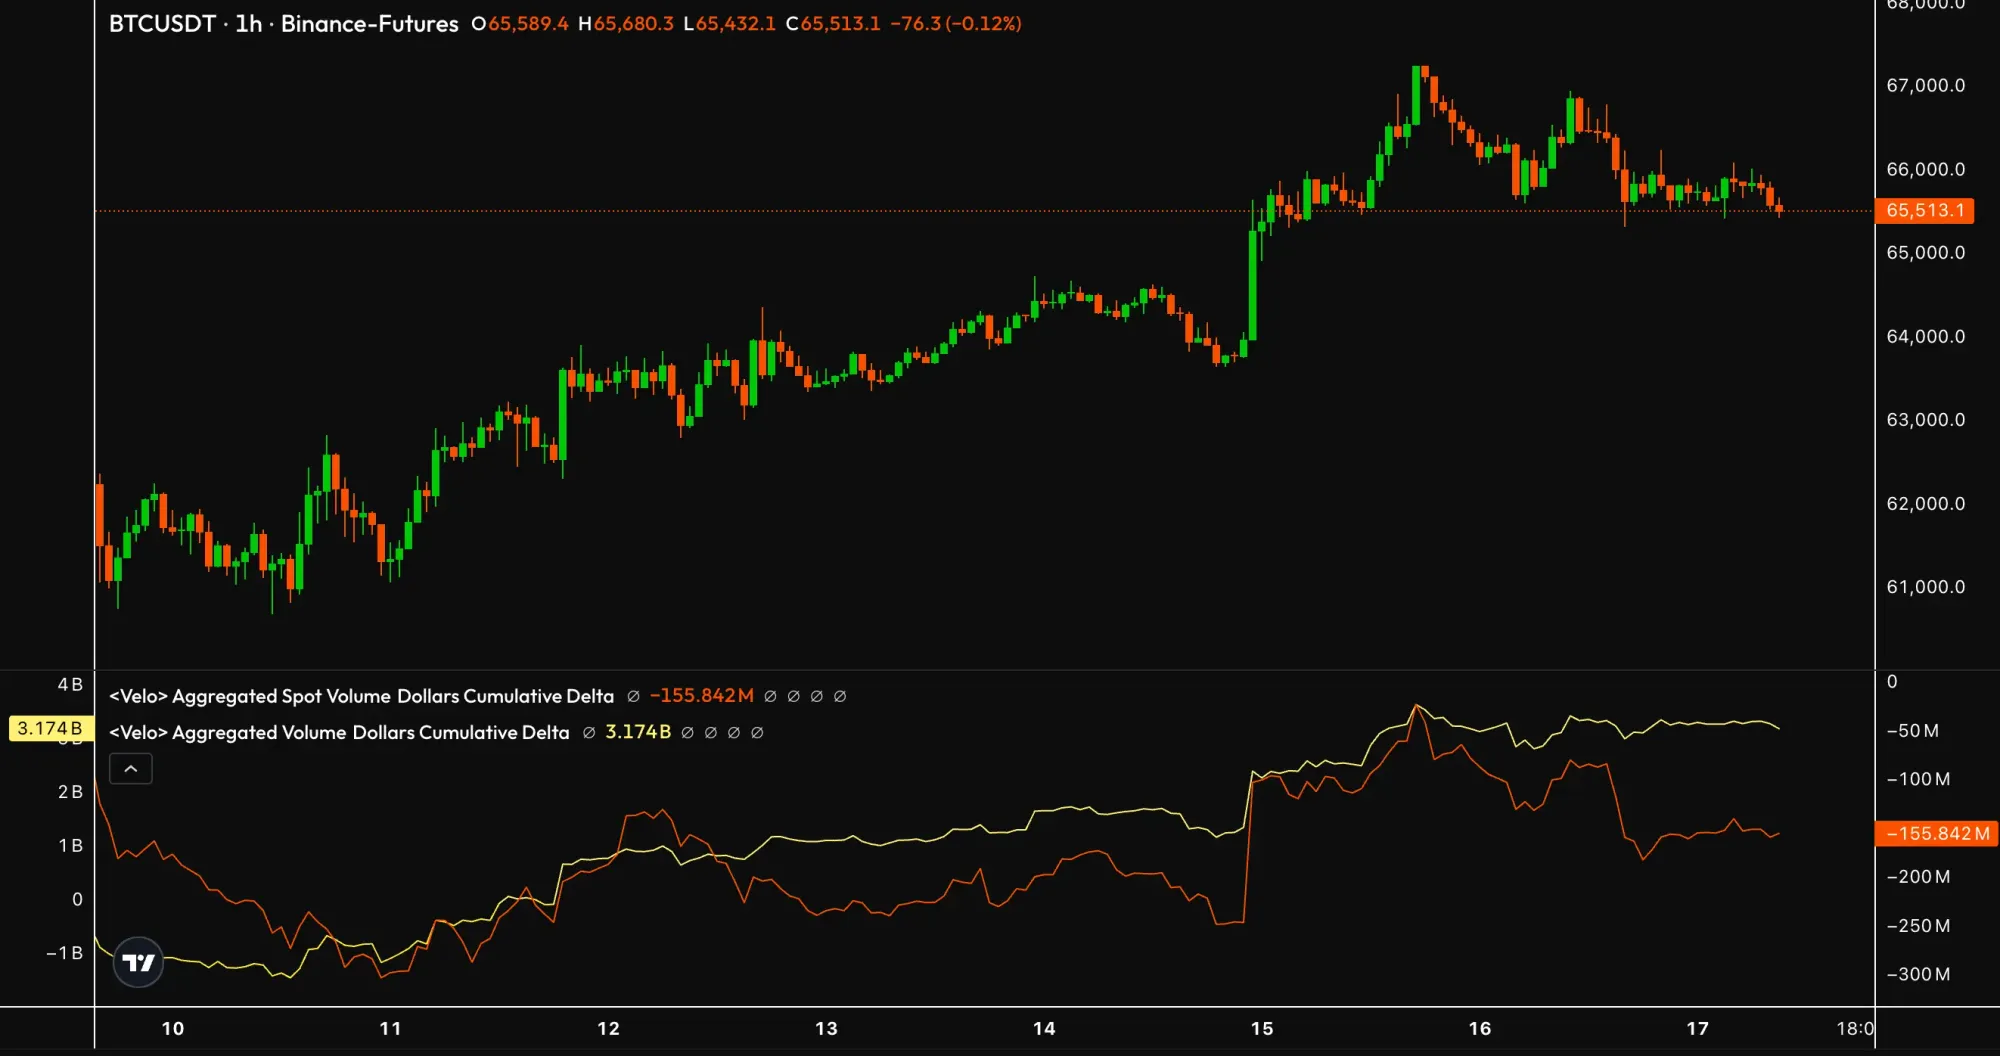Click the date label 13 on time axis

(x=826, y=1028)
